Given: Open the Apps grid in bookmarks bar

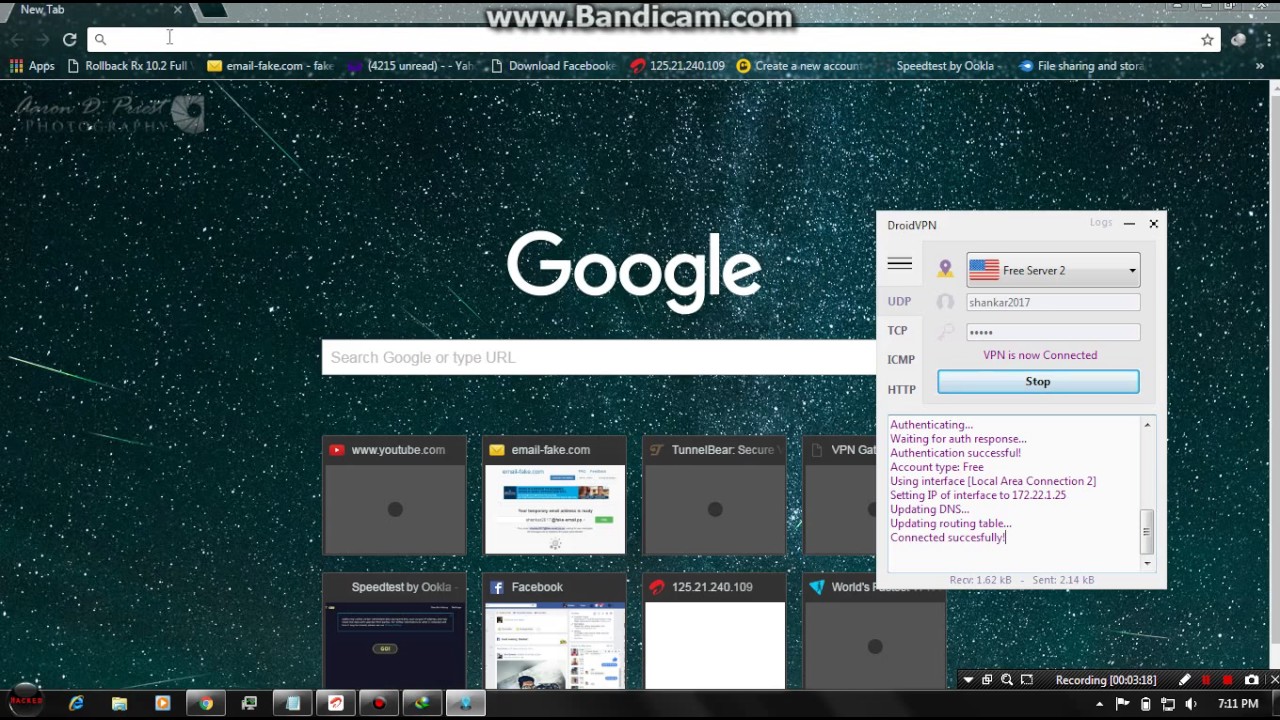Looking at the screenshot, I should pyautogui.click(x=32, y=66).
